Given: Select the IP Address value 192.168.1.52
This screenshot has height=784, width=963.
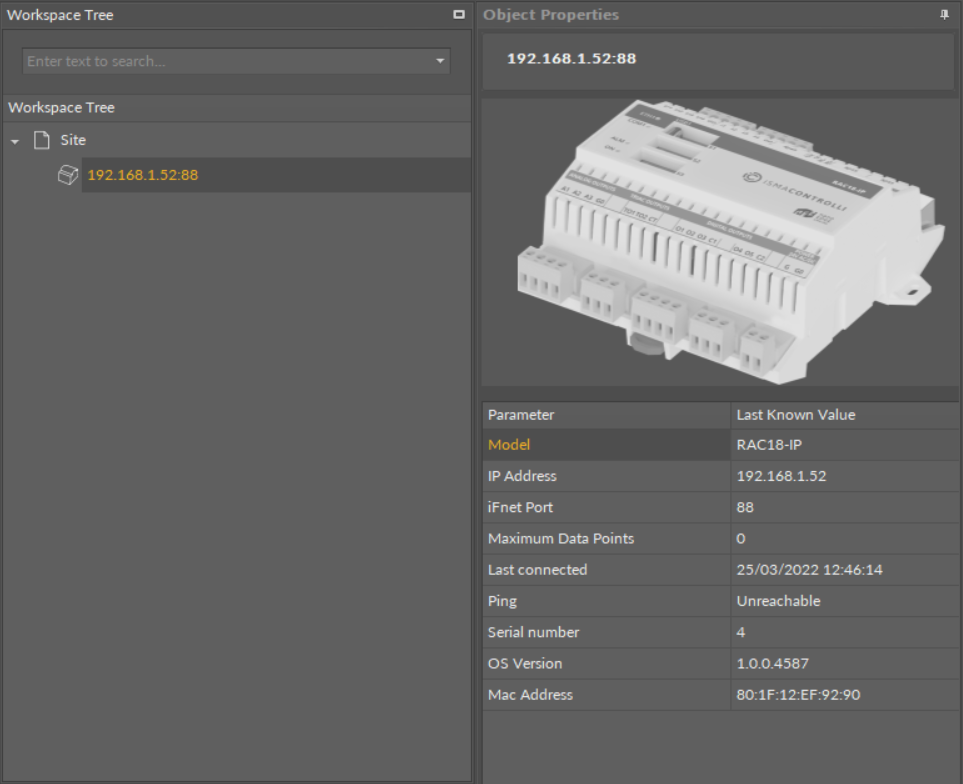Looking at the screenshot, I should (781, 476).
